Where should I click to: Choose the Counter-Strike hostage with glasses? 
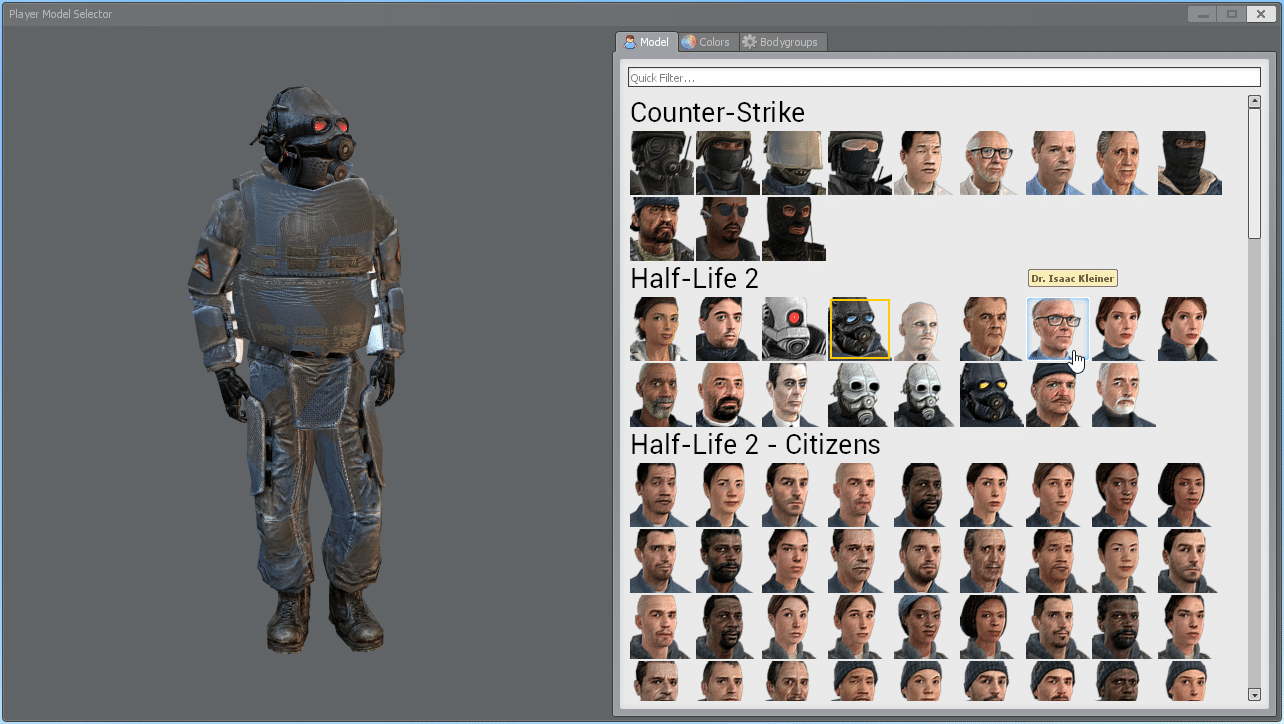point(992,163)
